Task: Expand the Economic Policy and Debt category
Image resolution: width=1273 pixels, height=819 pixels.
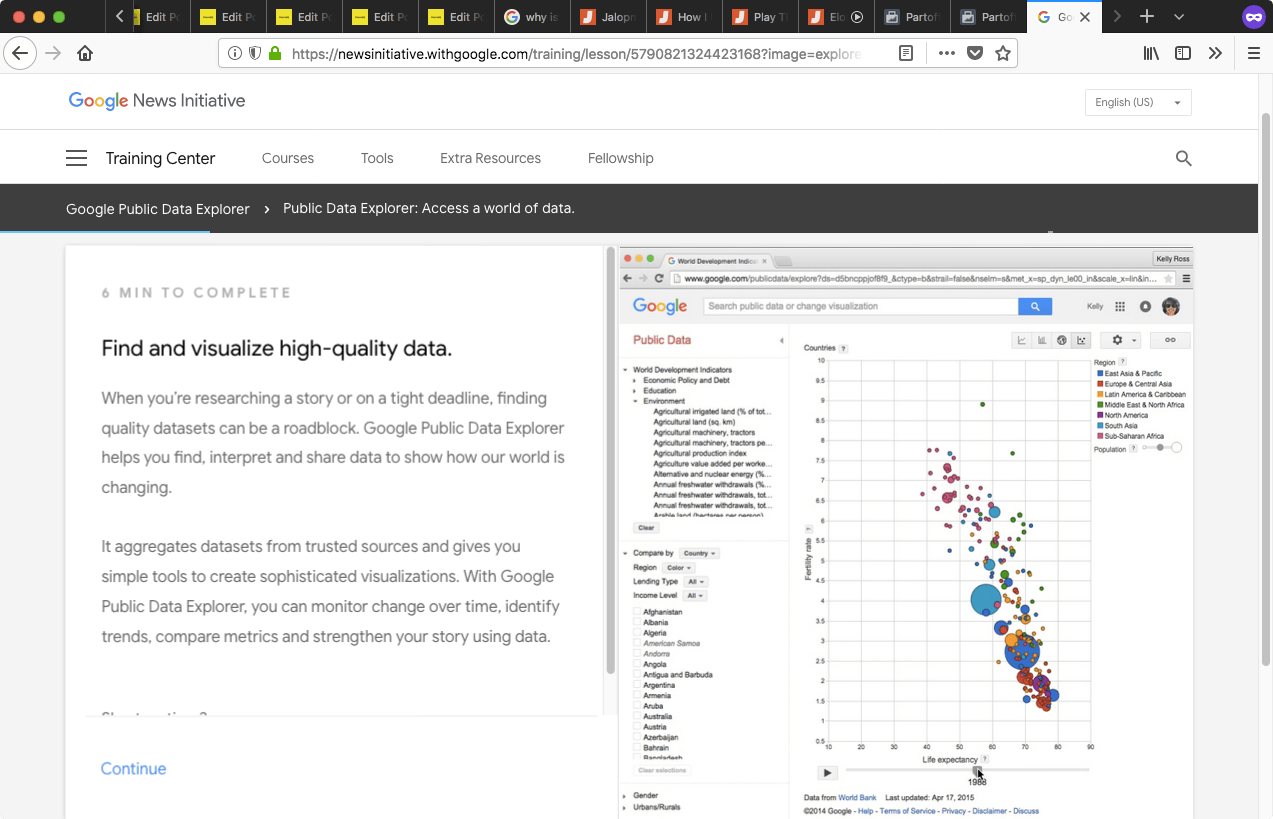Action: pos(635,380)
